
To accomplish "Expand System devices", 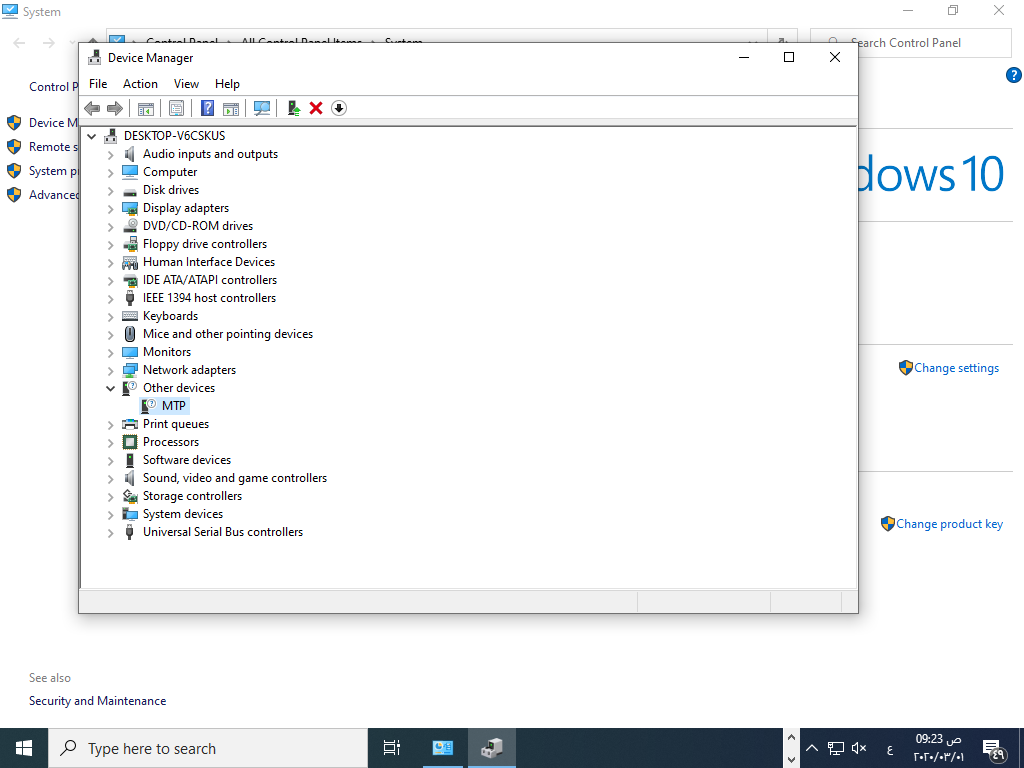I will [110, 515].
